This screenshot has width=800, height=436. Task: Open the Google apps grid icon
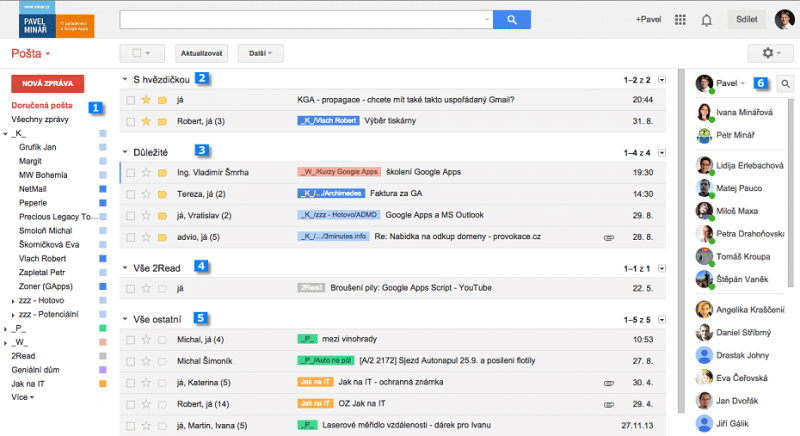tap(681, 19)
